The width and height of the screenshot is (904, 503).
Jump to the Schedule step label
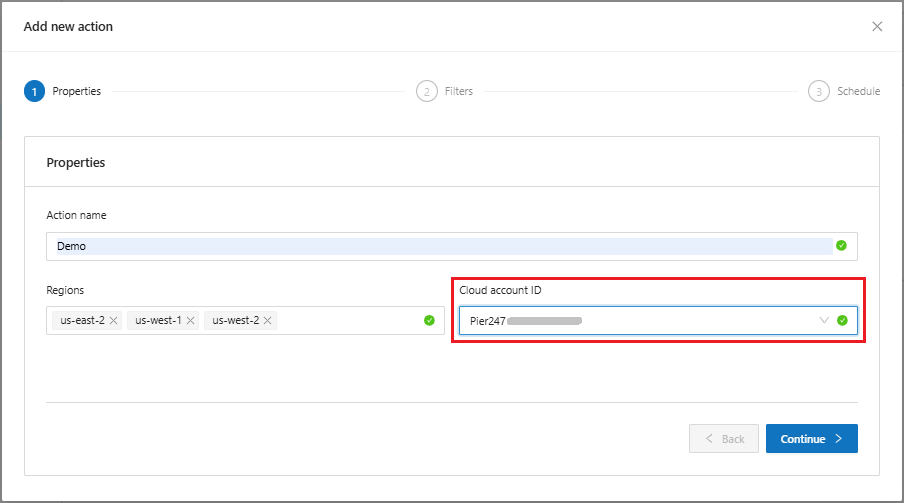pos(858,92)
